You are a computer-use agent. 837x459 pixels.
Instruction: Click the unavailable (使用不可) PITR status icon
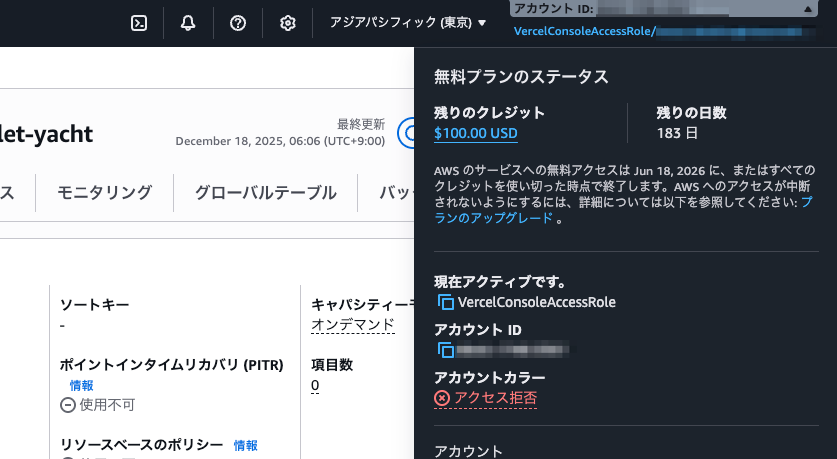click(x=68, y=405)
